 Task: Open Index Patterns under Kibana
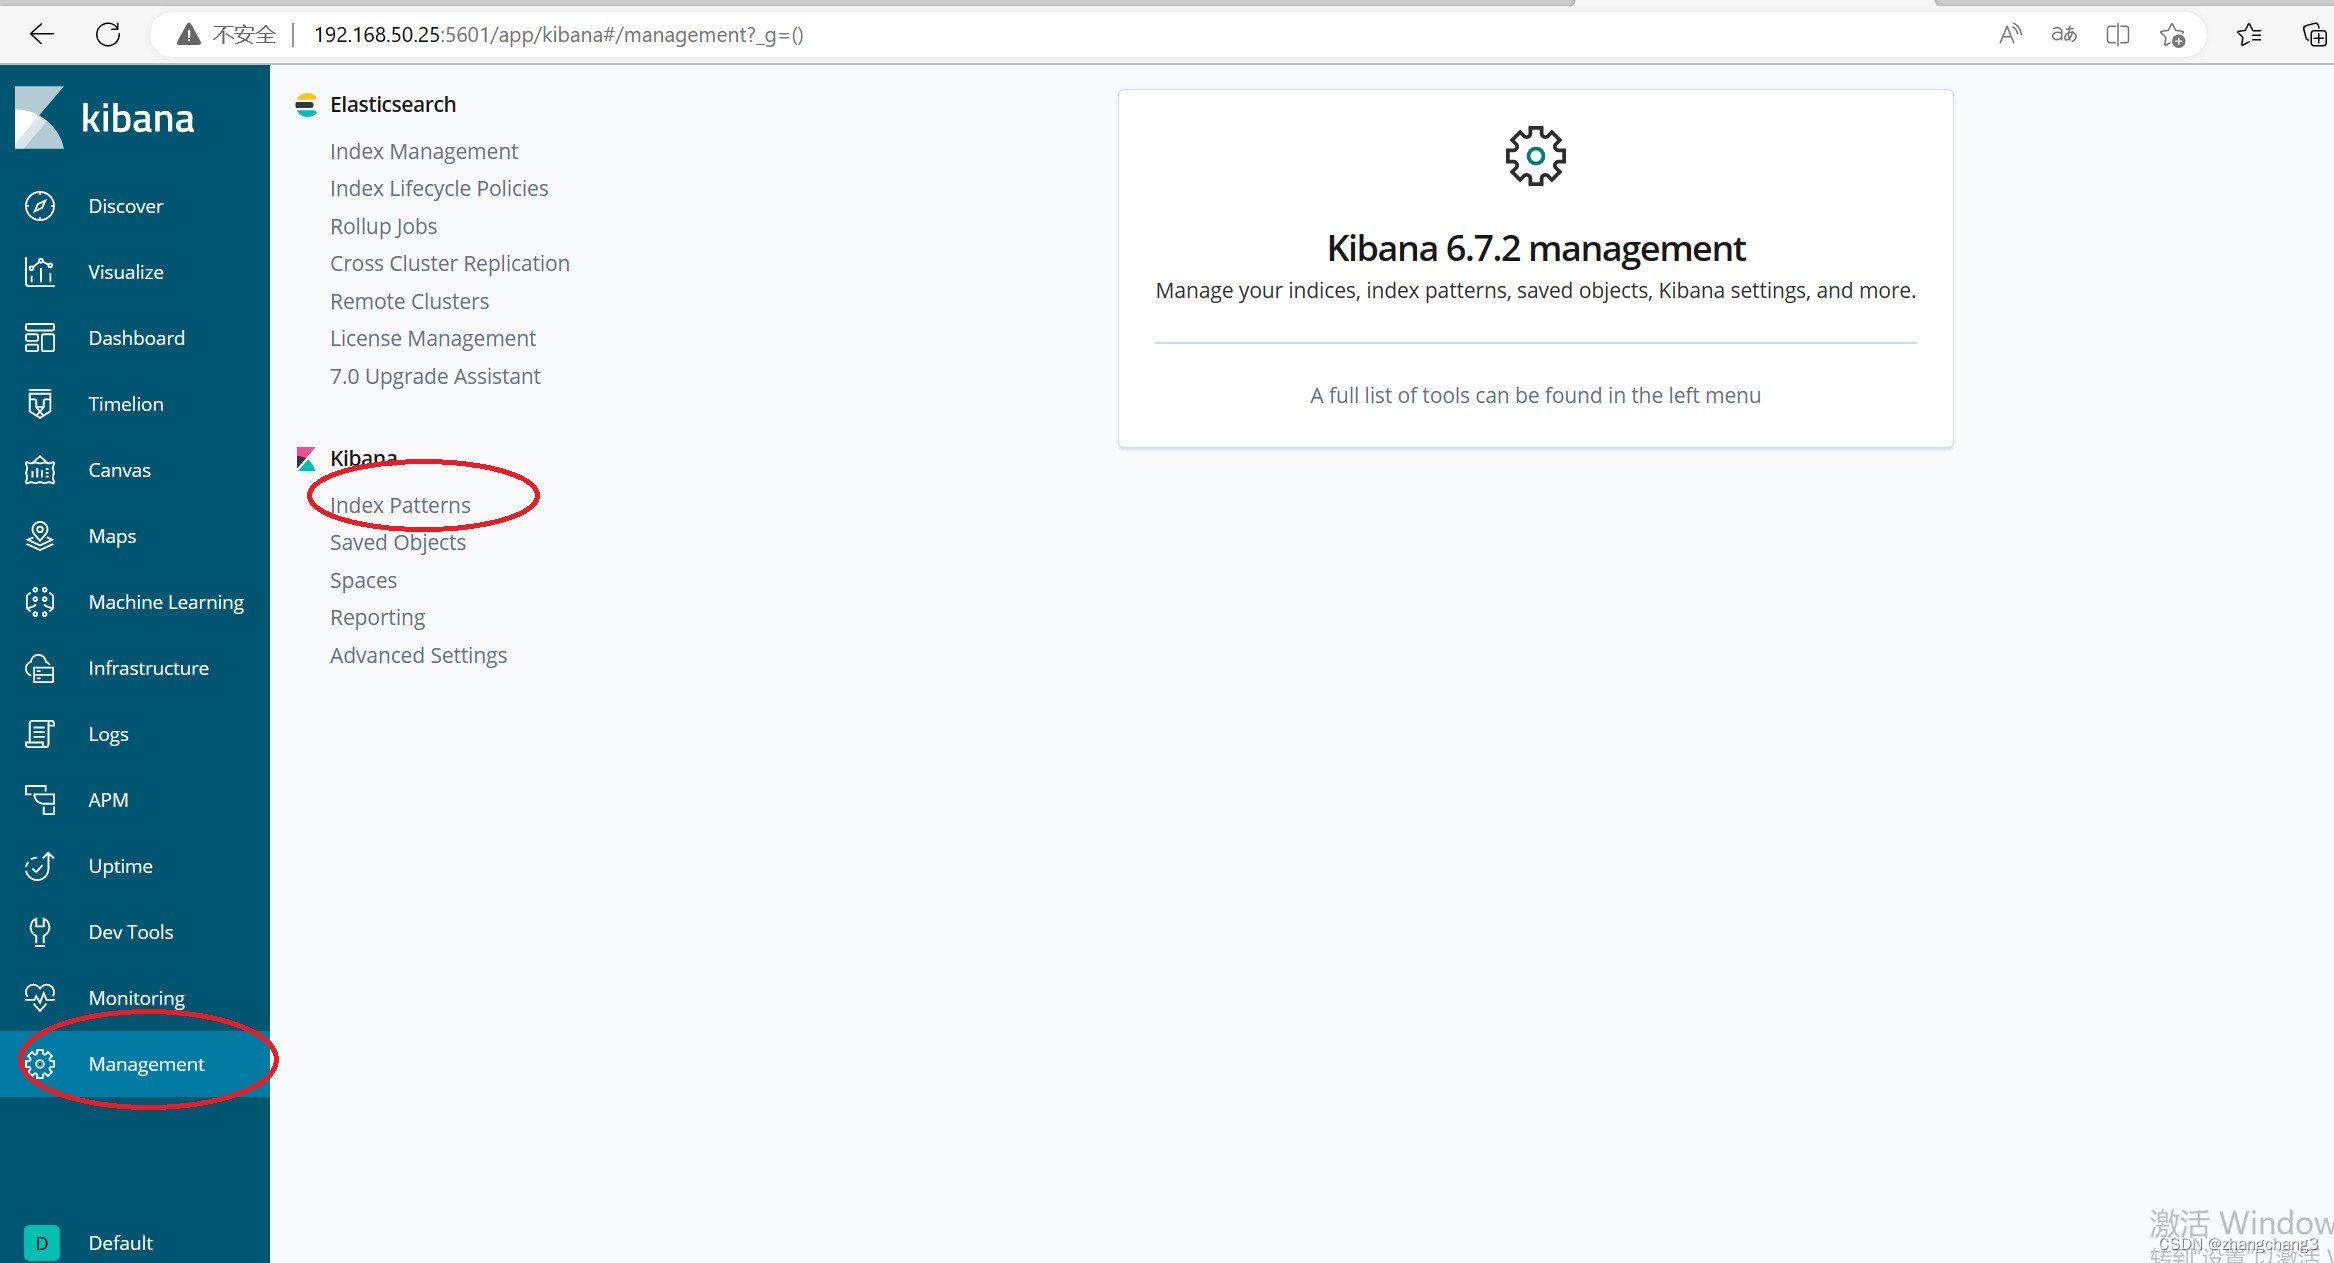401,505
